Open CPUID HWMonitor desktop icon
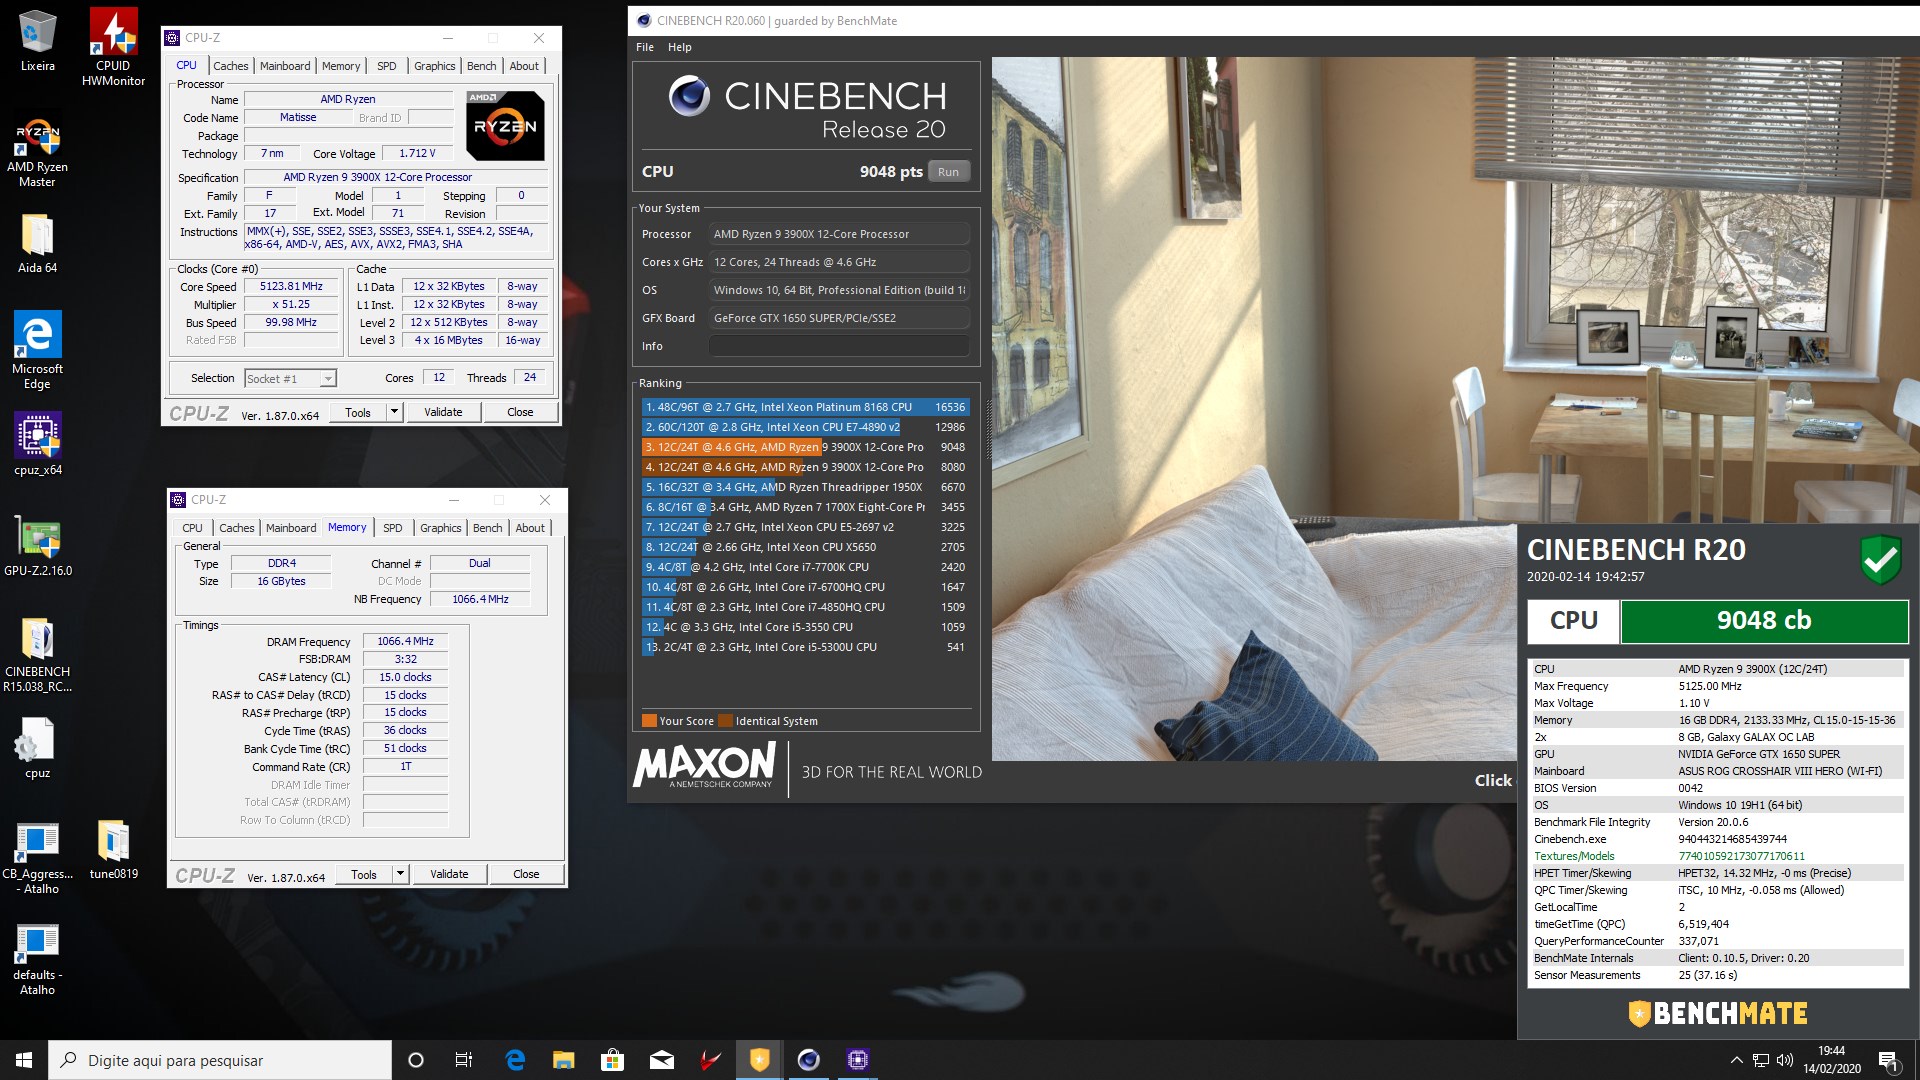This screenshot has height=1080, width=1920. tap(113, 47)
